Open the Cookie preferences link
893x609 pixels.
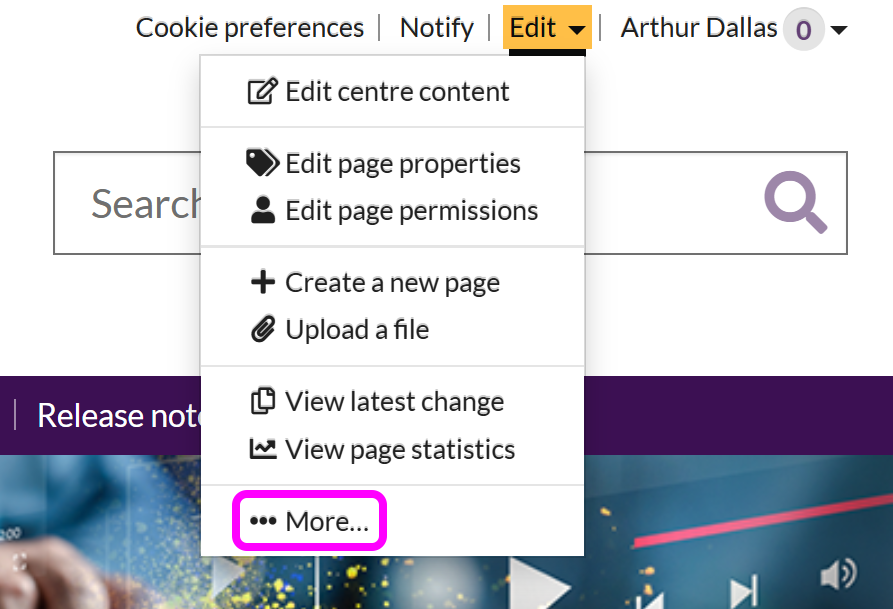click(x=250, y=28)
